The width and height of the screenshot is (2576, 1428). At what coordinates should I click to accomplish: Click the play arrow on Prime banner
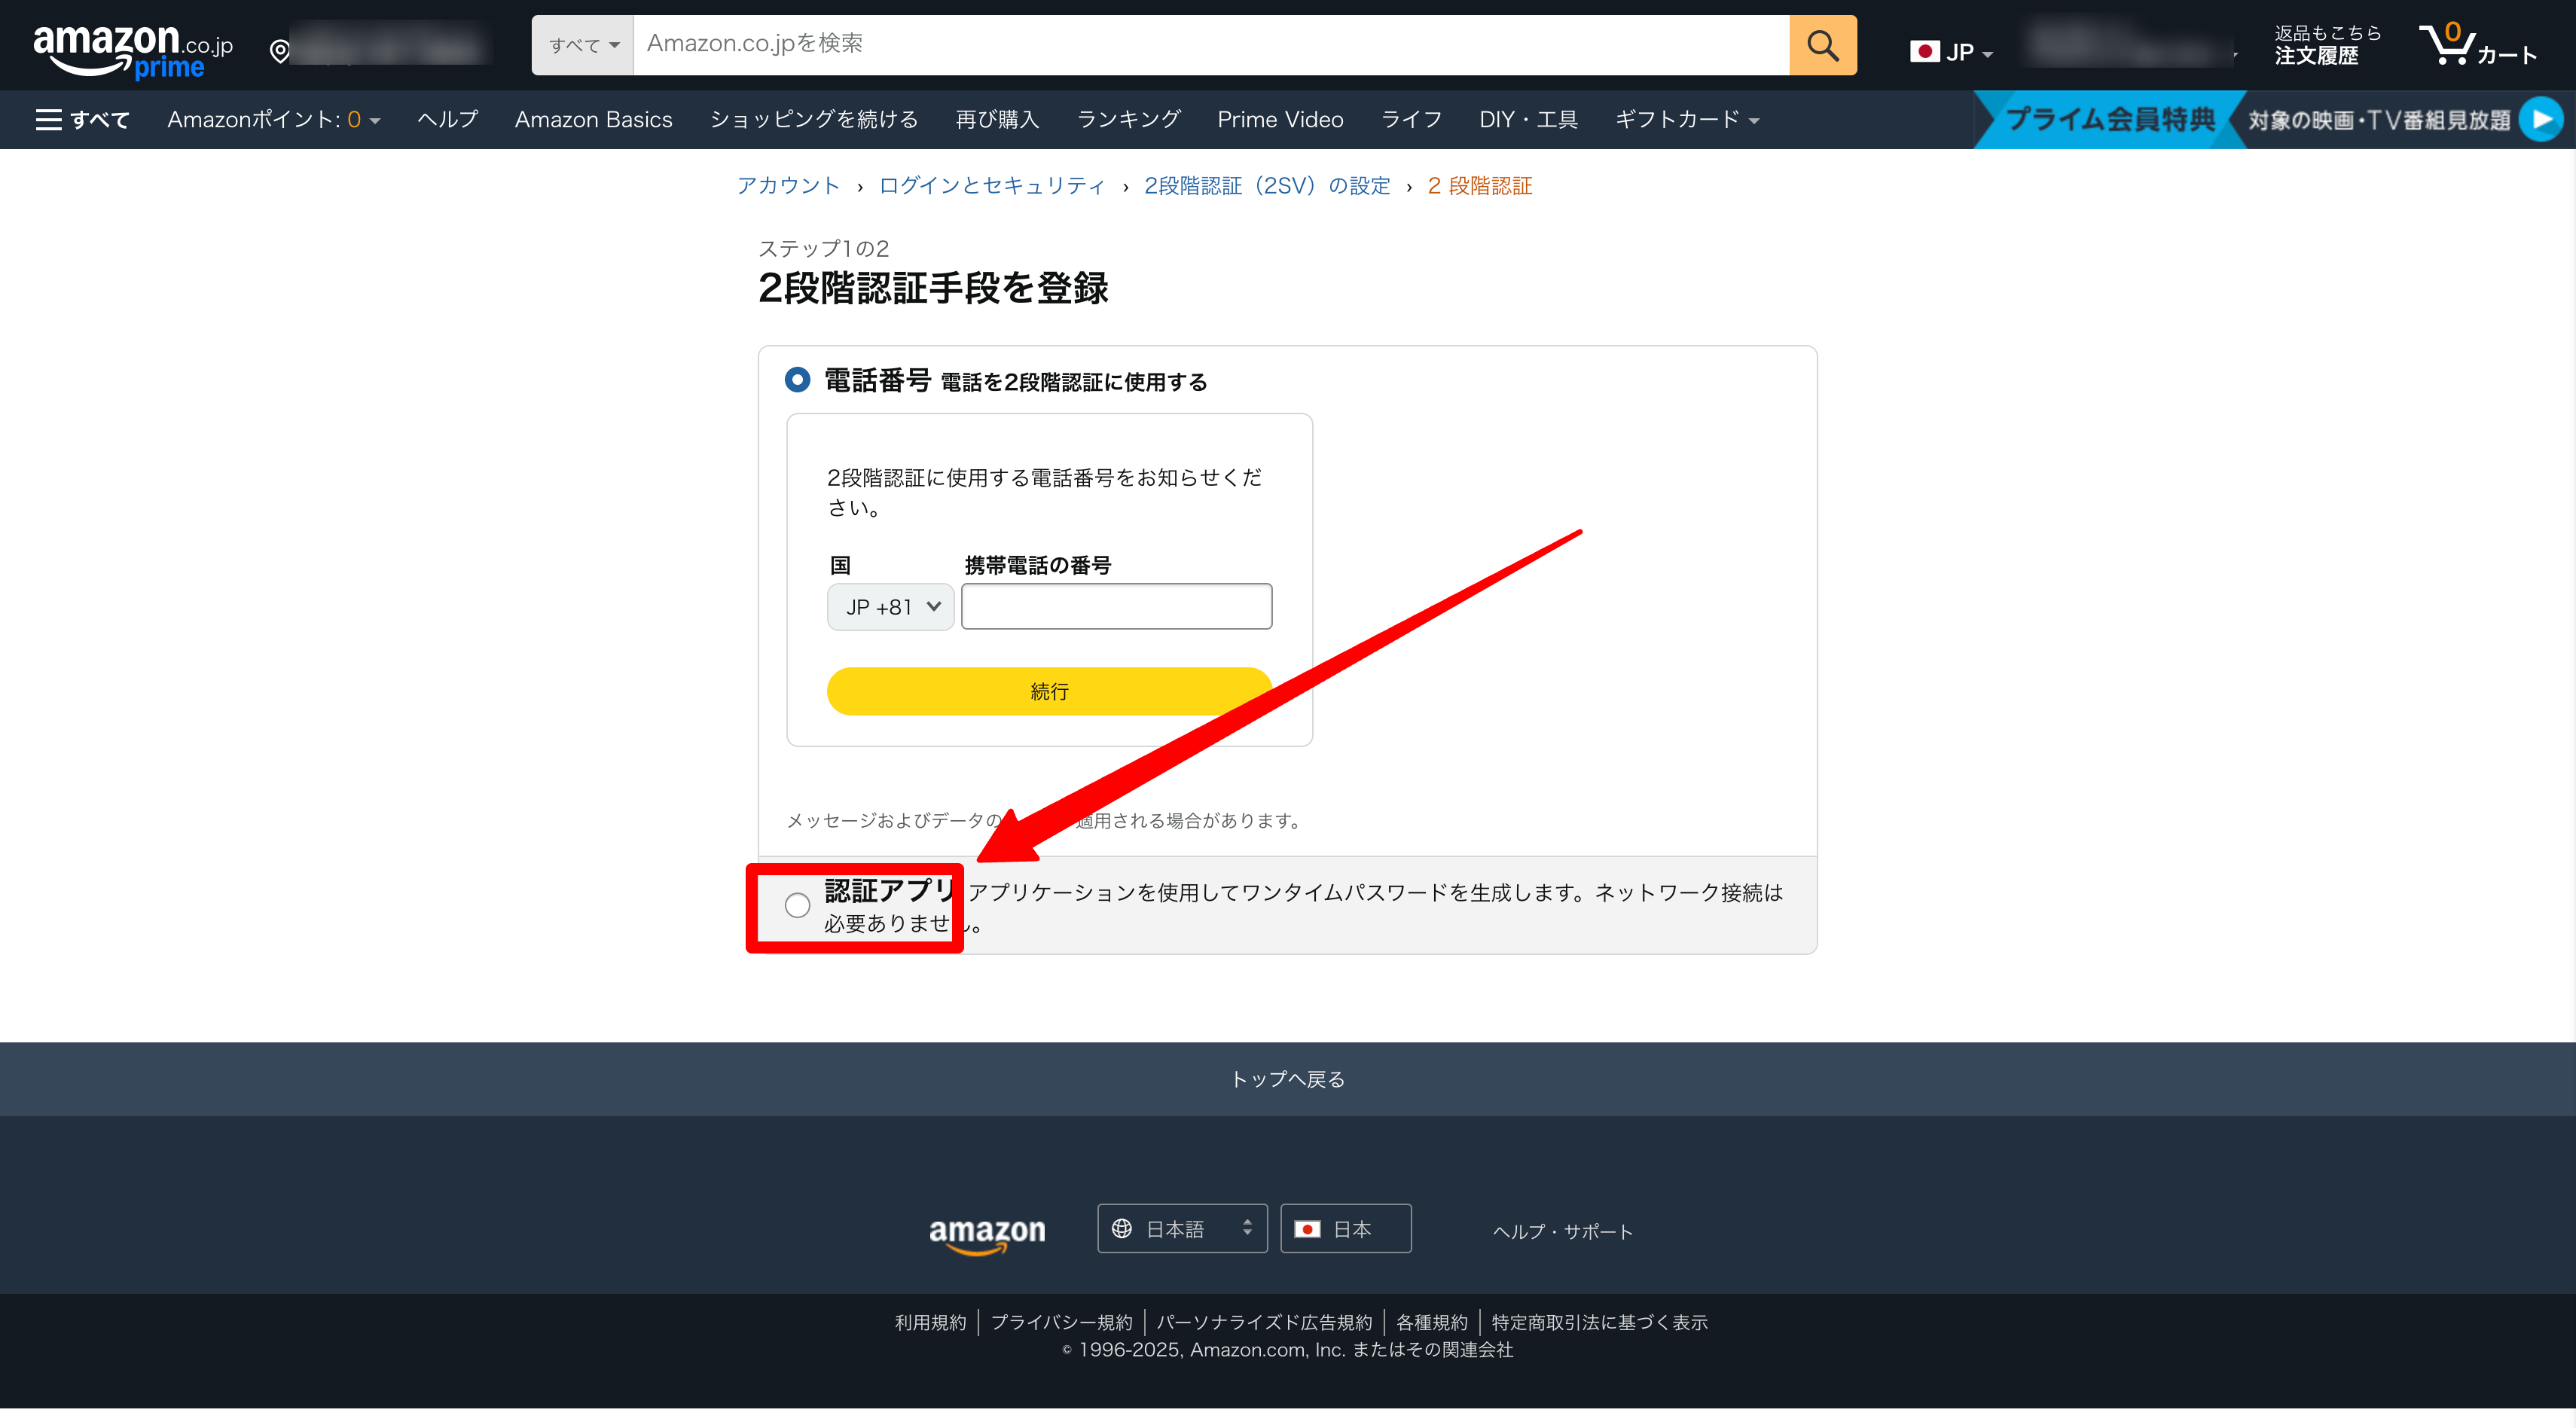[2541, 120]
